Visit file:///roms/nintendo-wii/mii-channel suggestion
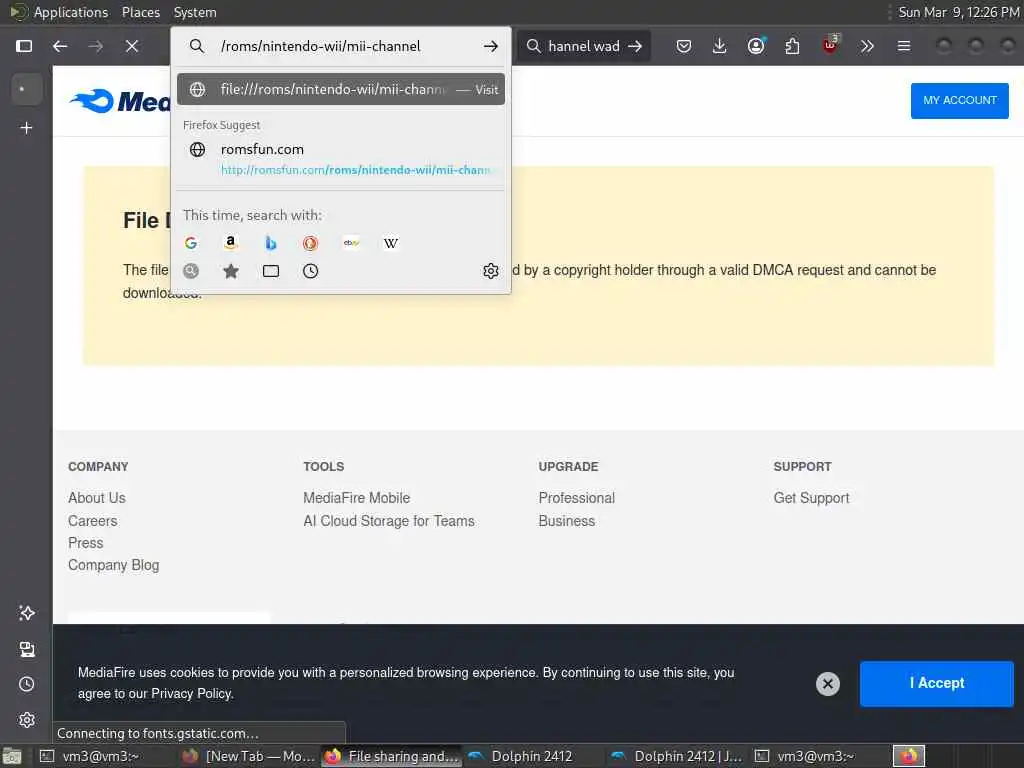 tap(341, 89)
